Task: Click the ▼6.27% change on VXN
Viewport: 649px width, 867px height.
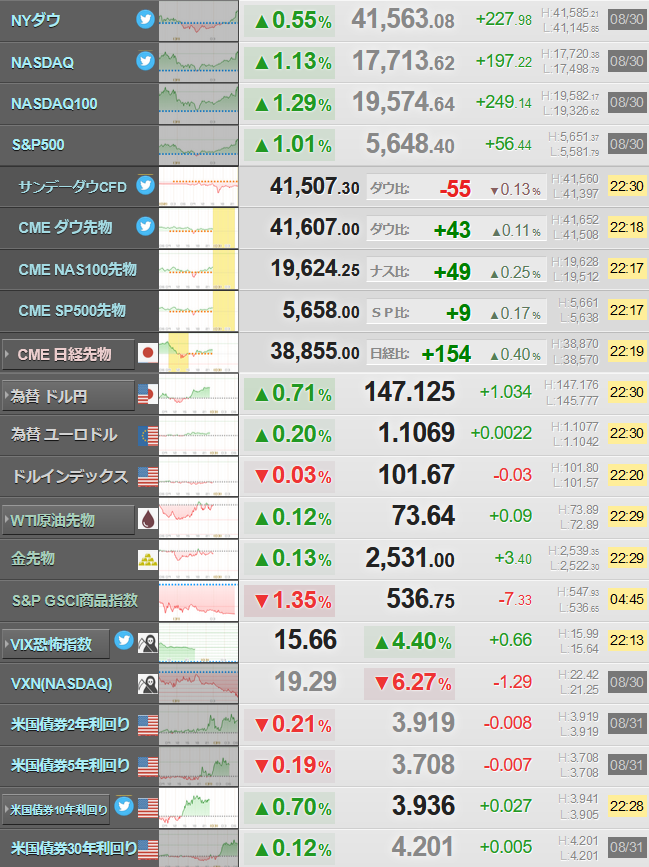Action: 410,682
